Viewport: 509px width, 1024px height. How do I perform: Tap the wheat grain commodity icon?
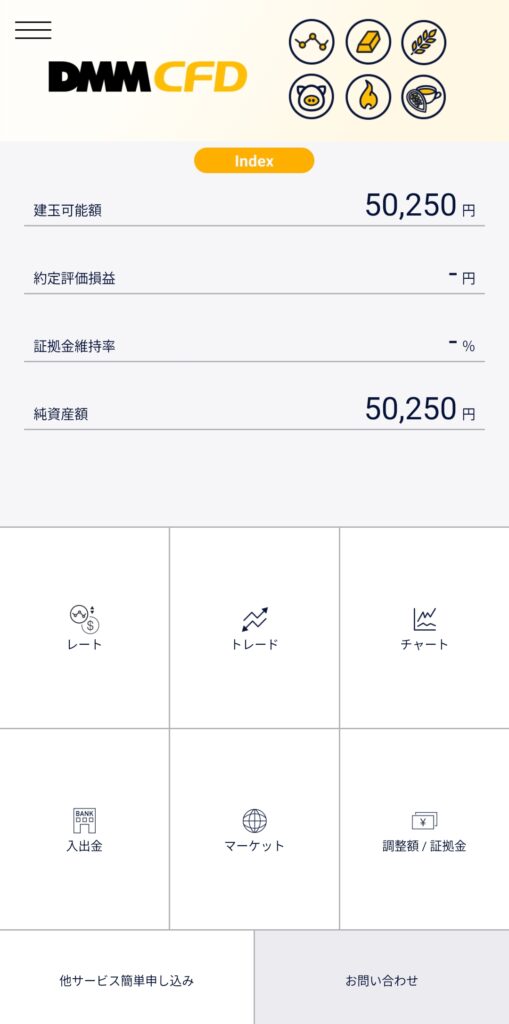(x=423, y=42)
